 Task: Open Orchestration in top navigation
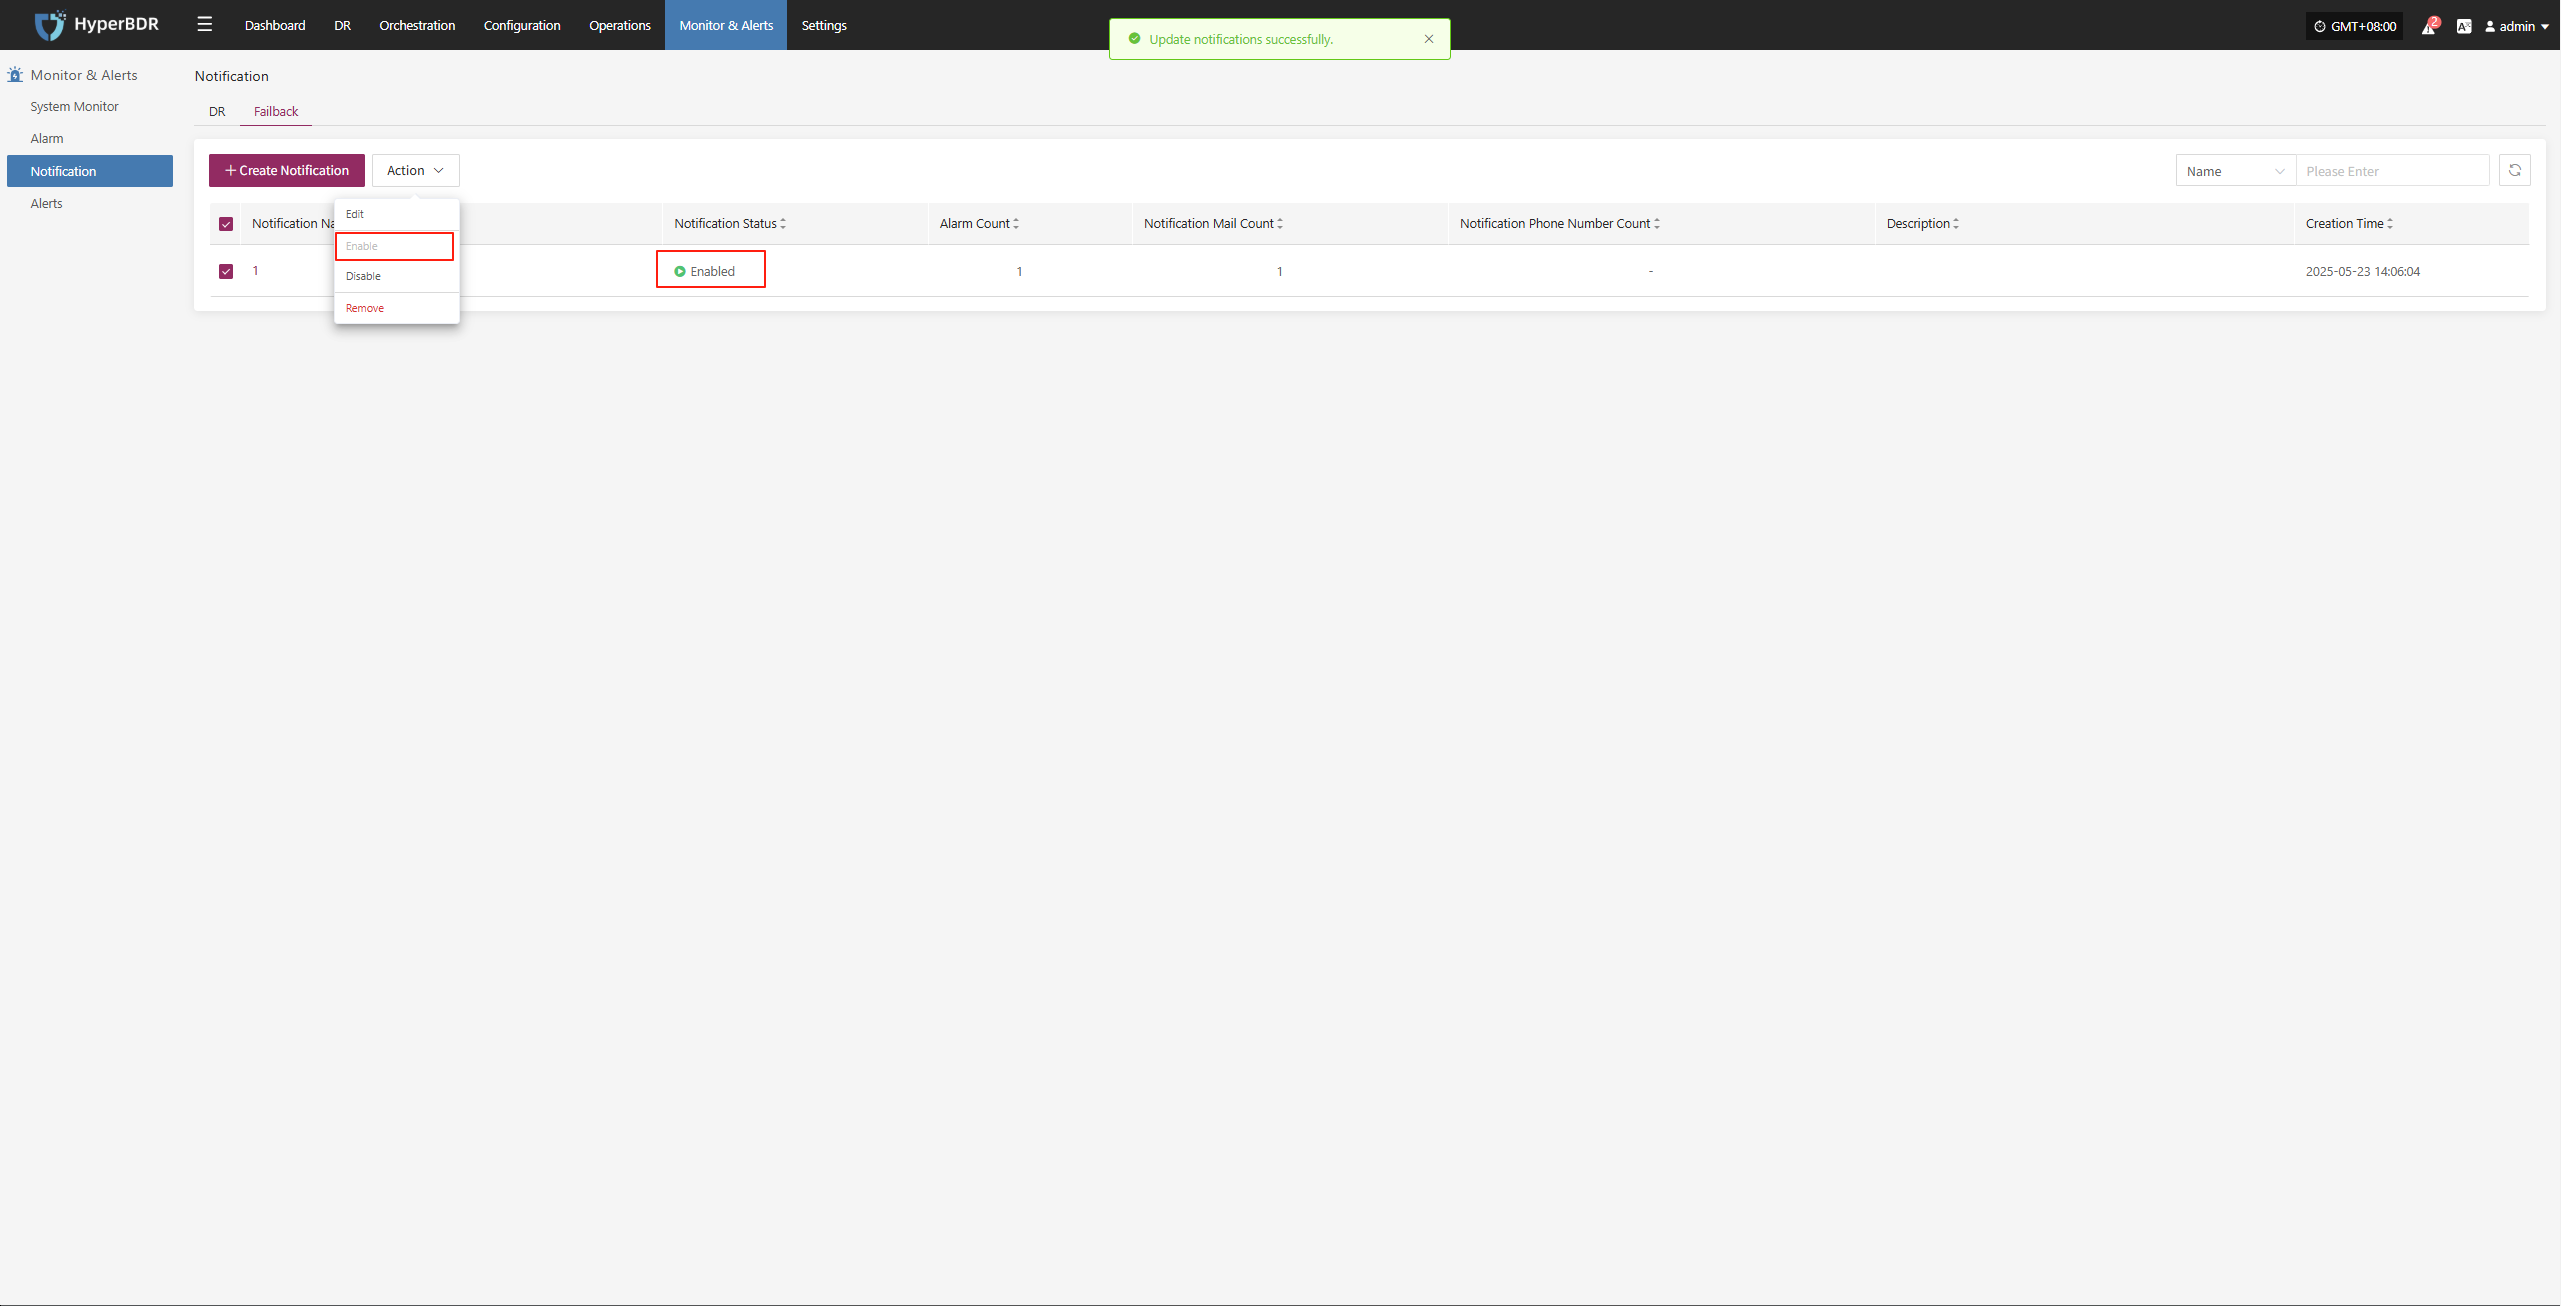point(417,25)
